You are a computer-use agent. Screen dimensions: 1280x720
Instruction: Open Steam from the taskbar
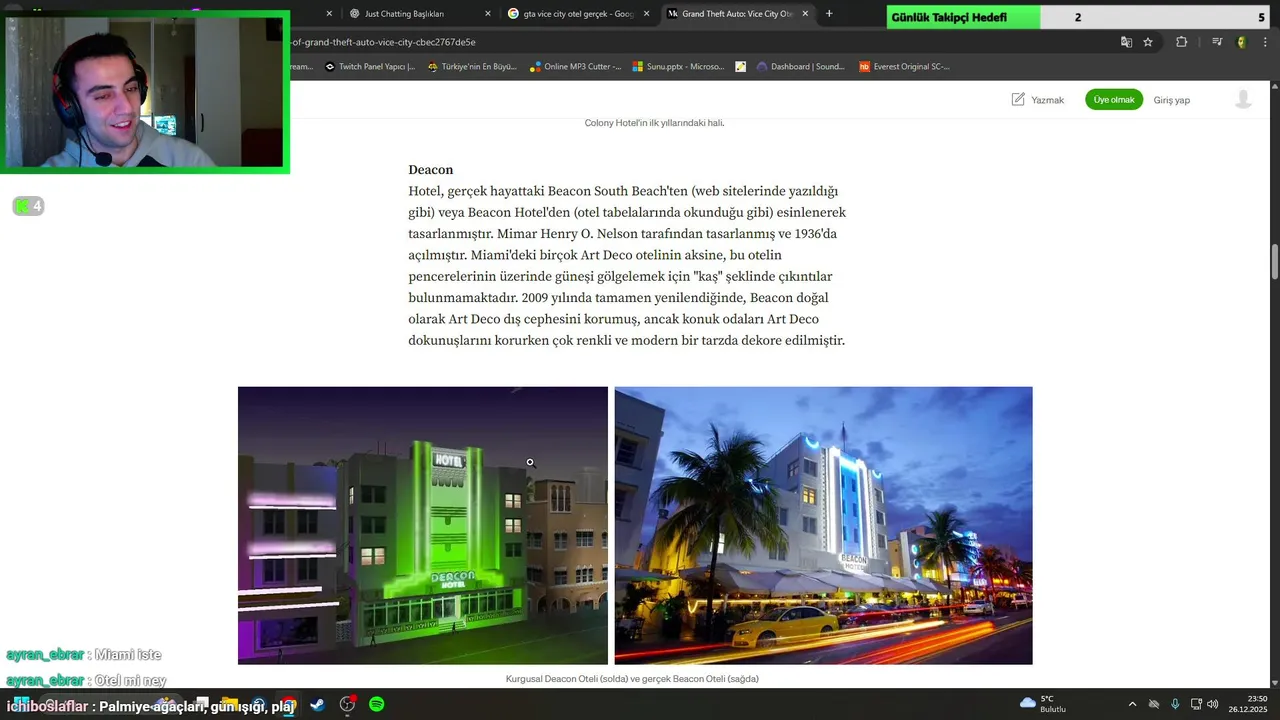(317, 704)
